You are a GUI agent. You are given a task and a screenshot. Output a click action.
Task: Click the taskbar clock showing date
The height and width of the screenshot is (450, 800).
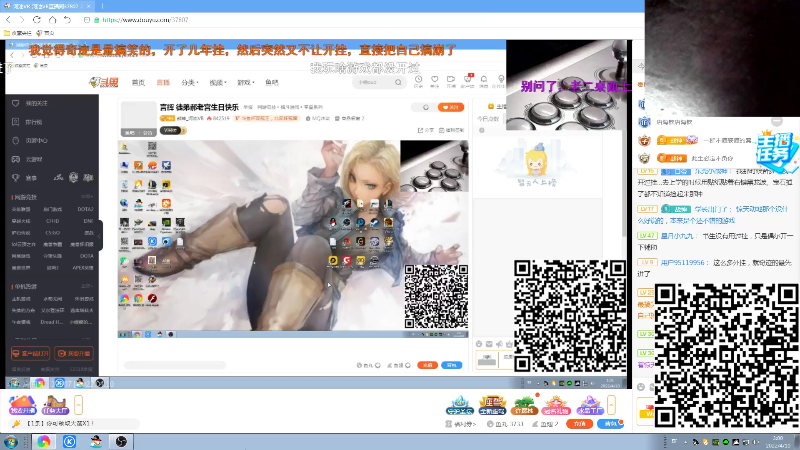pyautogui.click(x=778, y=442)
